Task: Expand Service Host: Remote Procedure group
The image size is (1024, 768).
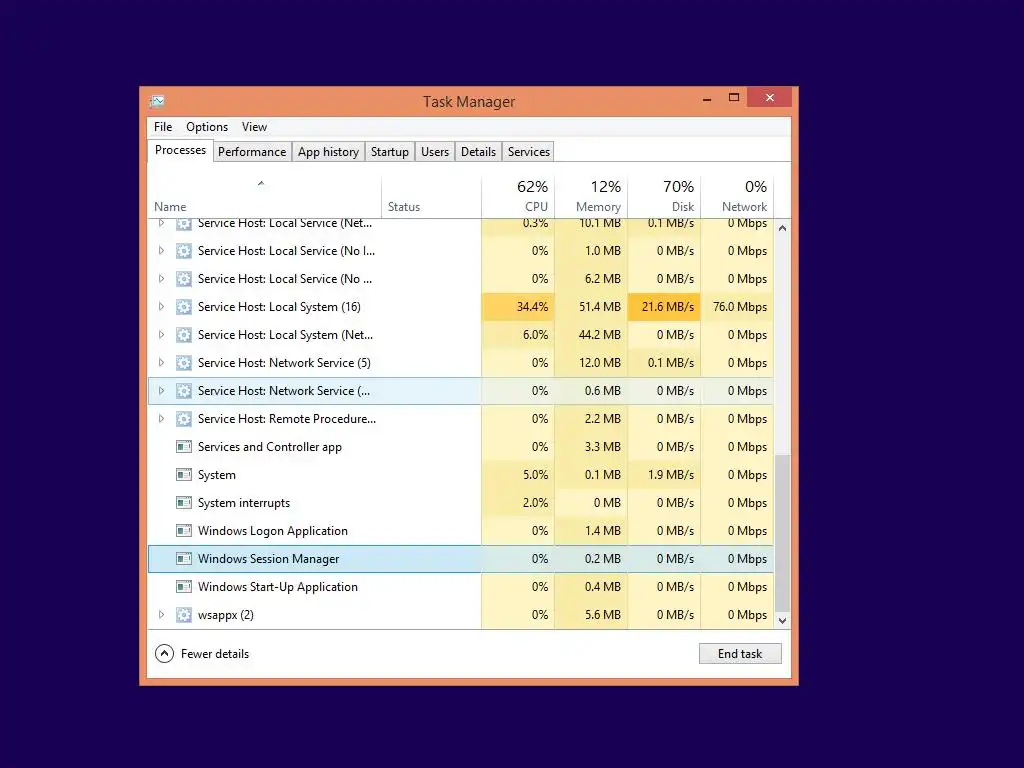Action: 161,419
